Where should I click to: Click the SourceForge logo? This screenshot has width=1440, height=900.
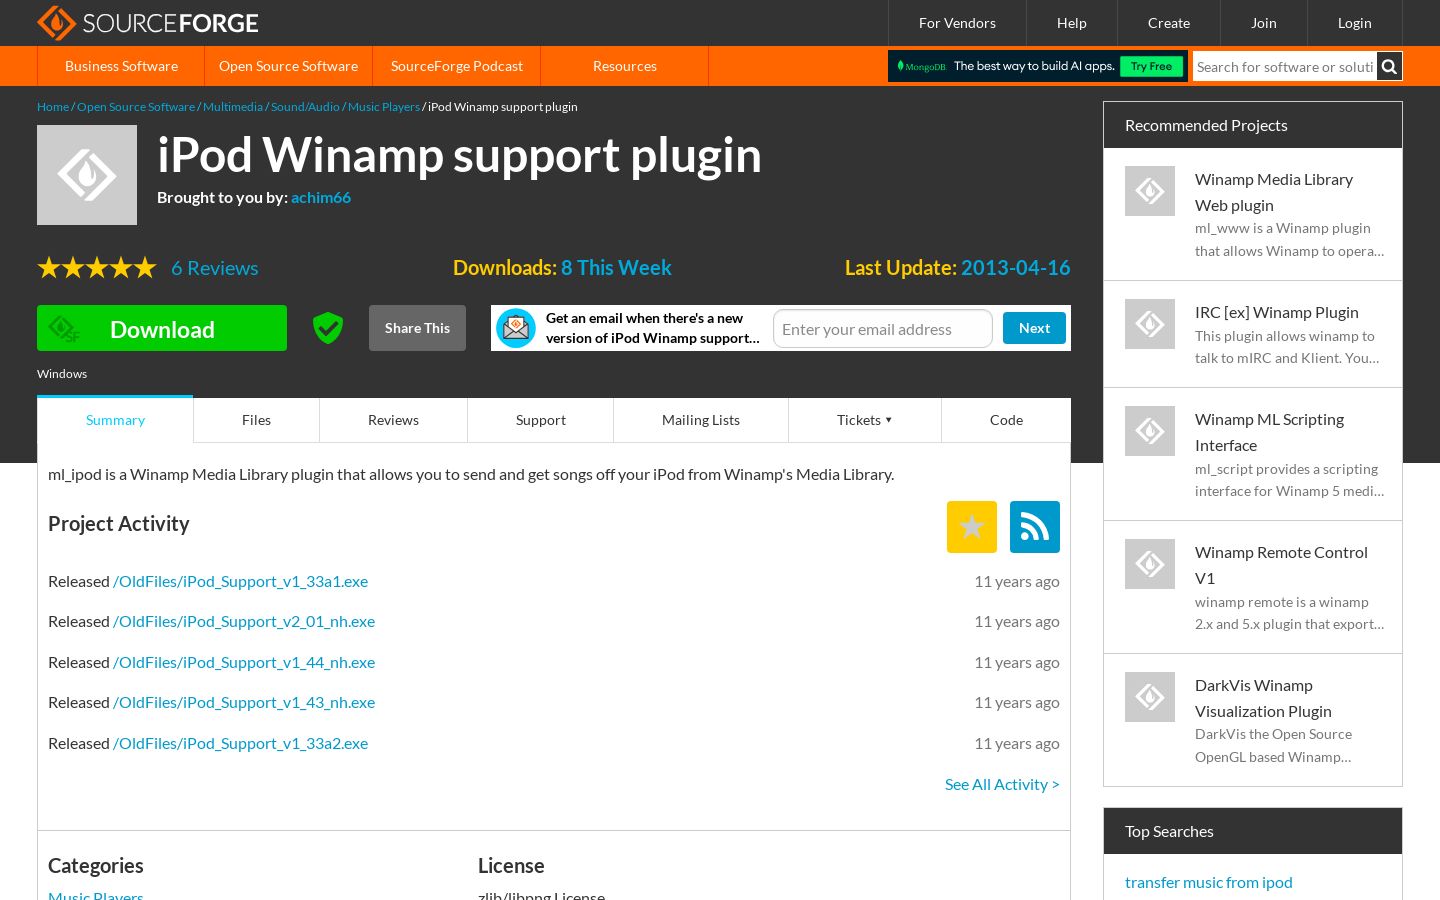pos(148,23)
